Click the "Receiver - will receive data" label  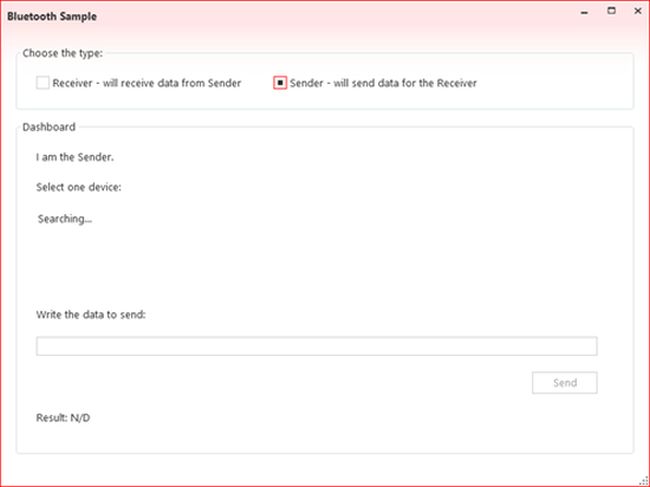[147, 83]
